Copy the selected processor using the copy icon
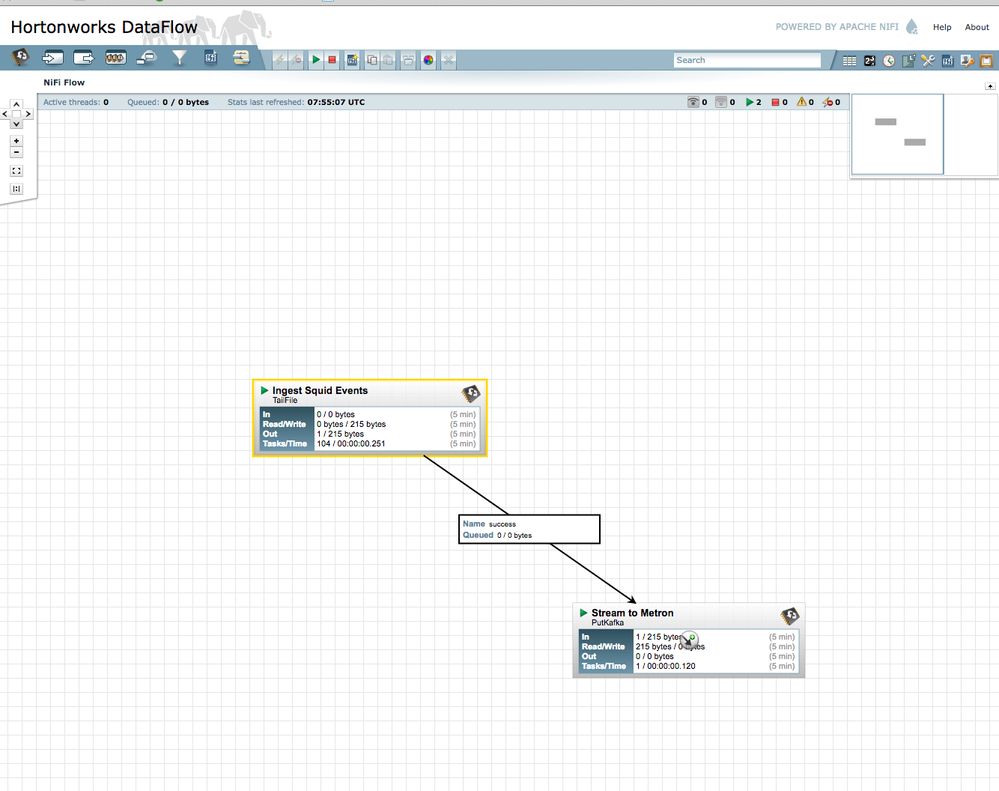The image size is (999, 791). coord(371,59)
